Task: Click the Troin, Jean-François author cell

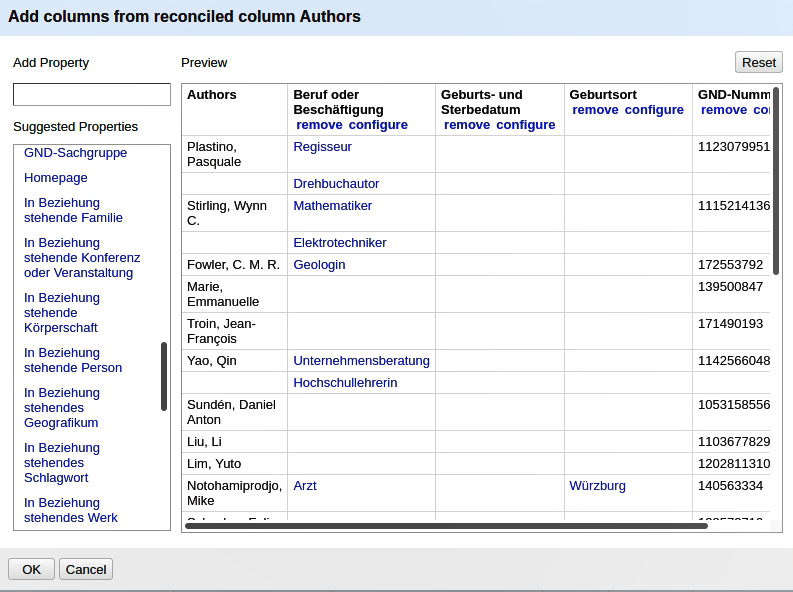Action: (x=235, y=331)
